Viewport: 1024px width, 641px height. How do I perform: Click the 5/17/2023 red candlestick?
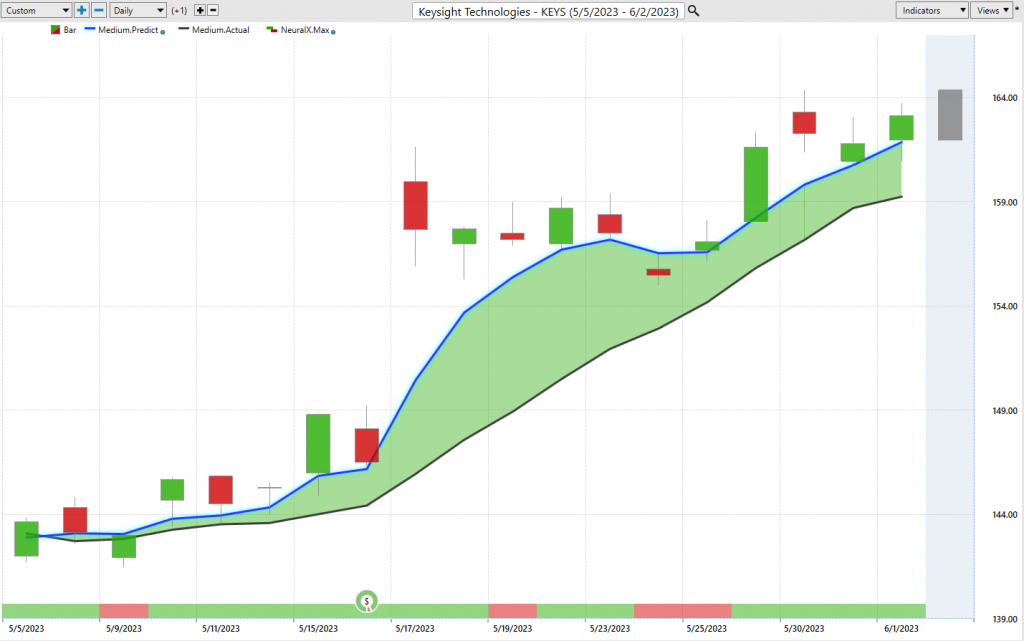[x=415, y=206]
